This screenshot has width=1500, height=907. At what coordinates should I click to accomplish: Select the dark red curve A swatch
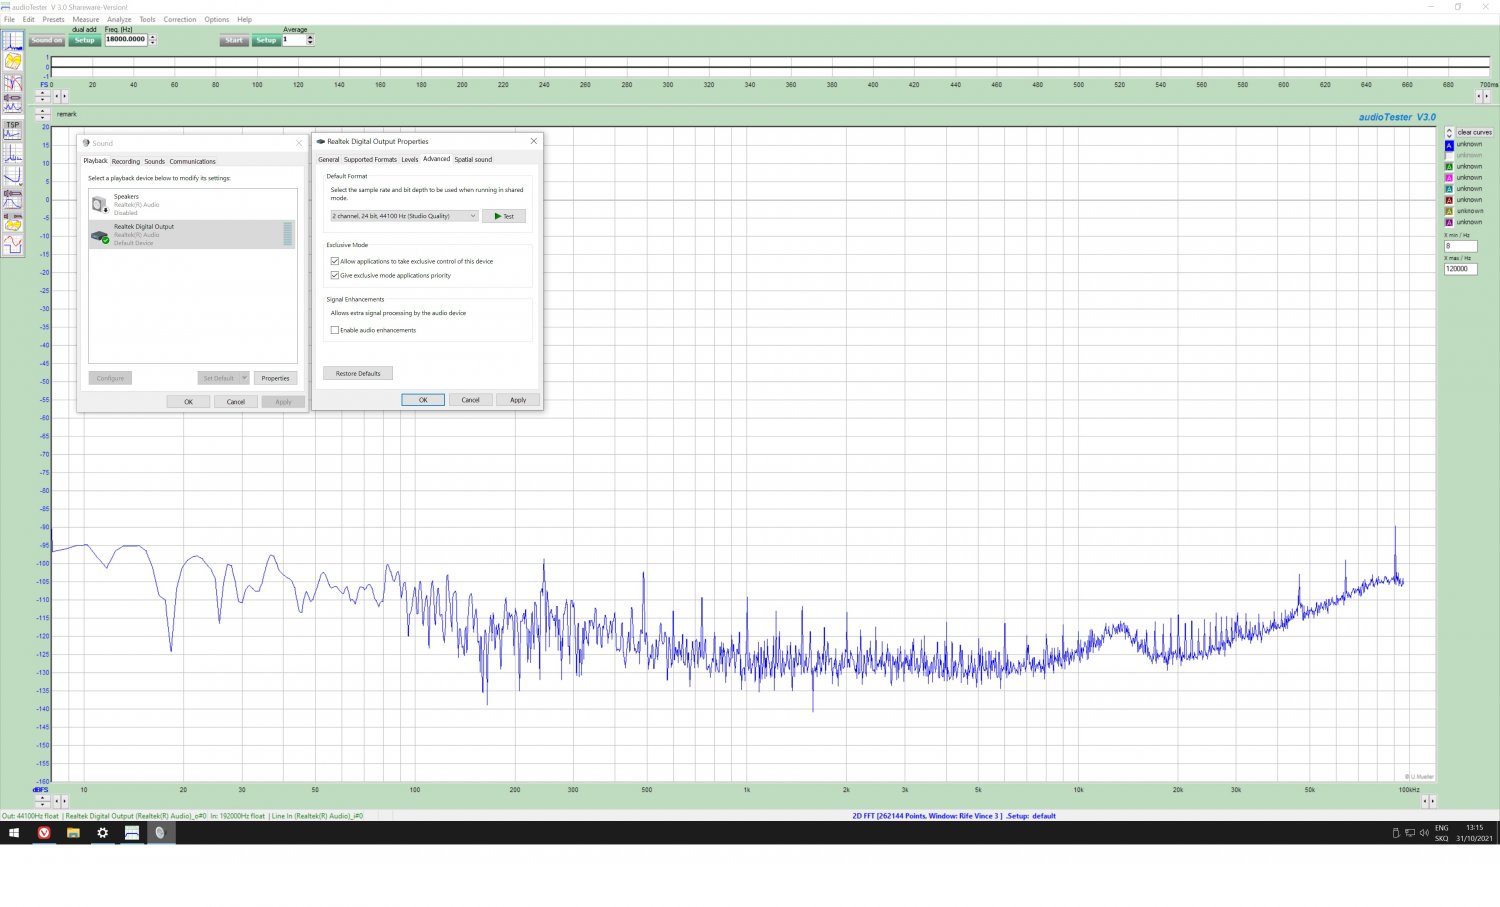click(x=1449, y=200)
